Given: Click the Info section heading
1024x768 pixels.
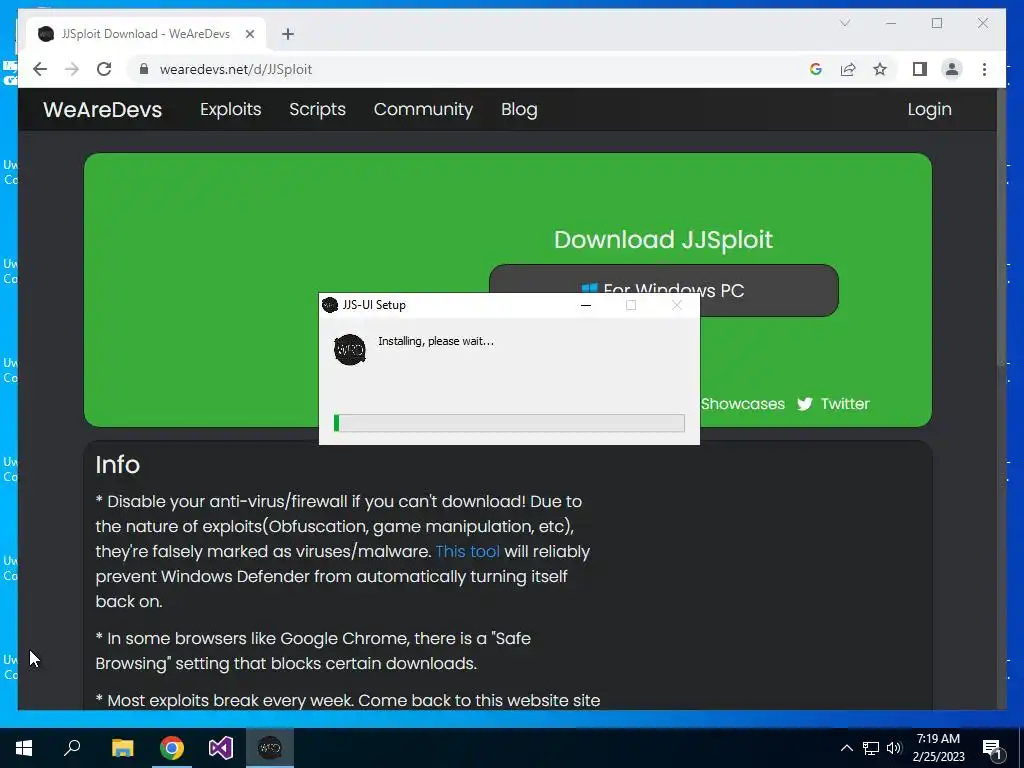Looking at the screenshot, I should click(x=118, y=464).
